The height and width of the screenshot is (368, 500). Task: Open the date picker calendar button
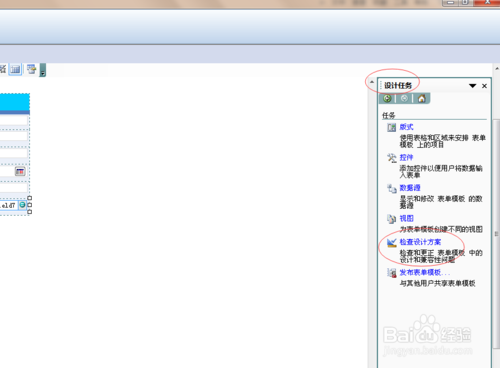tap(20, 171)
